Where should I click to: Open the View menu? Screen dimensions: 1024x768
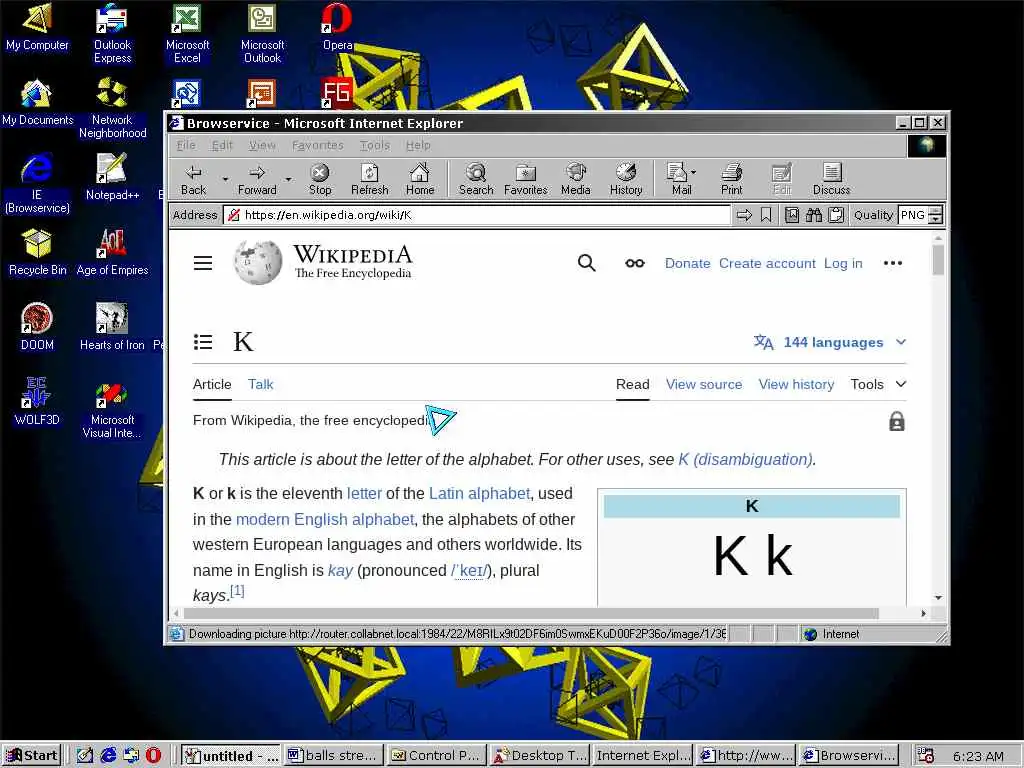(262, 145)
